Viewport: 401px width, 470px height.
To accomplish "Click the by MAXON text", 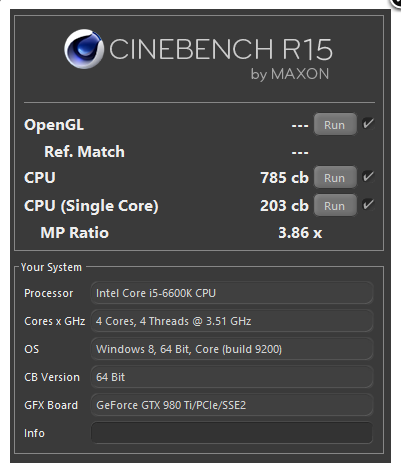I will tap(290, 74).
